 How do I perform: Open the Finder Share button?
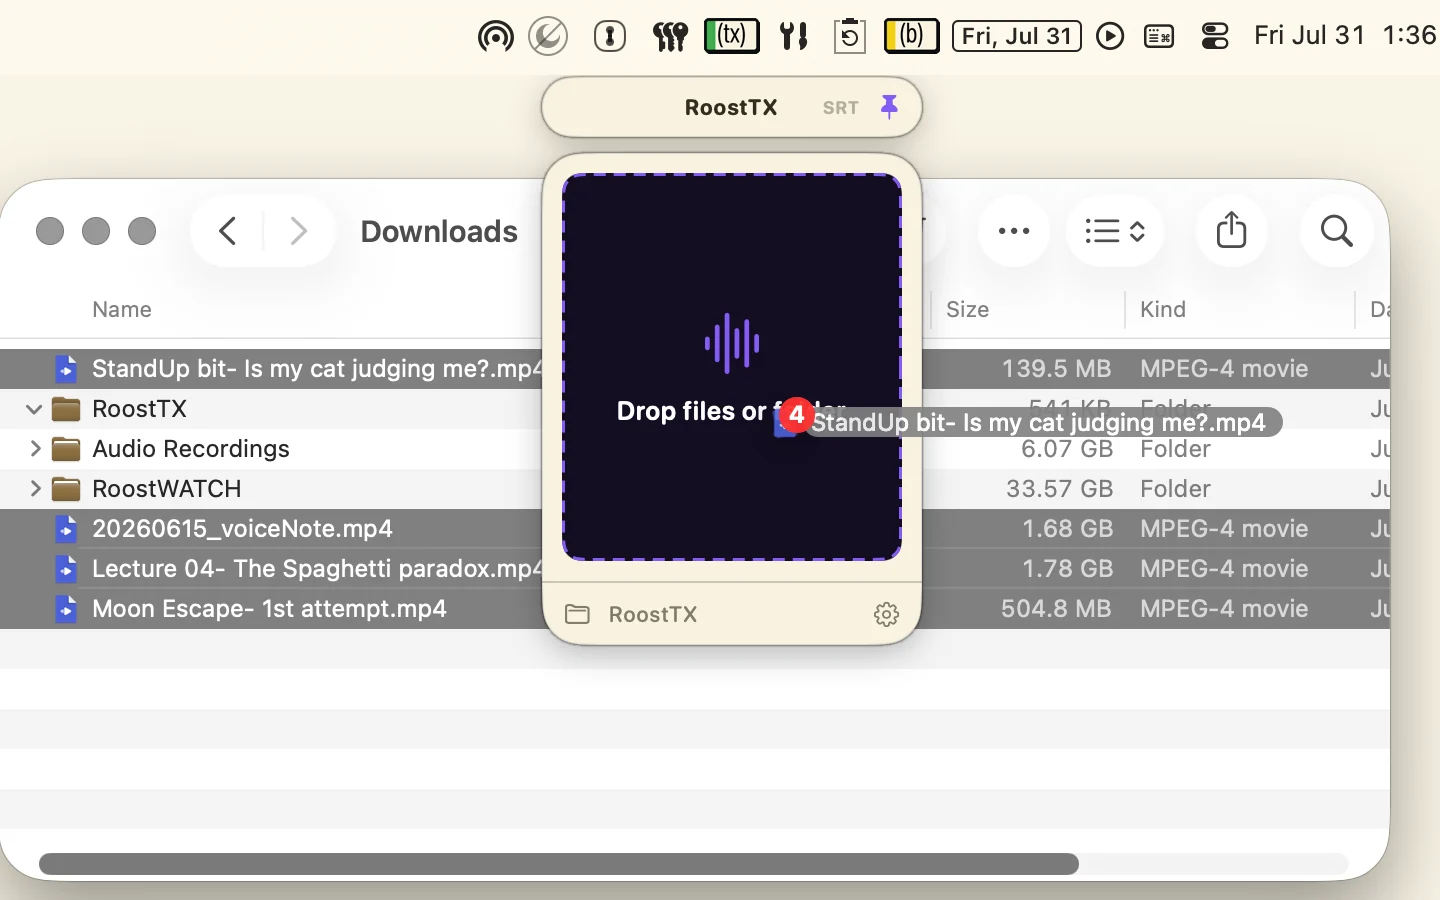[x=1232, y=231]
